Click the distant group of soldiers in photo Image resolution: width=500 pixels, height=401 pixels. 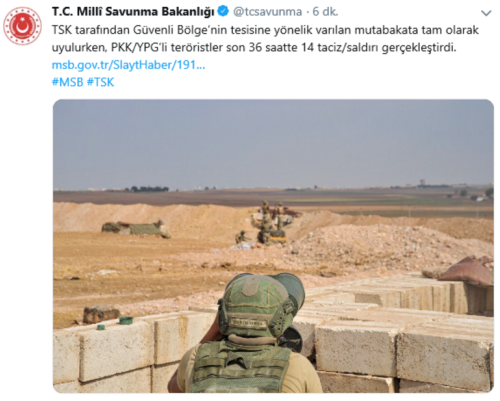[268, 222]
